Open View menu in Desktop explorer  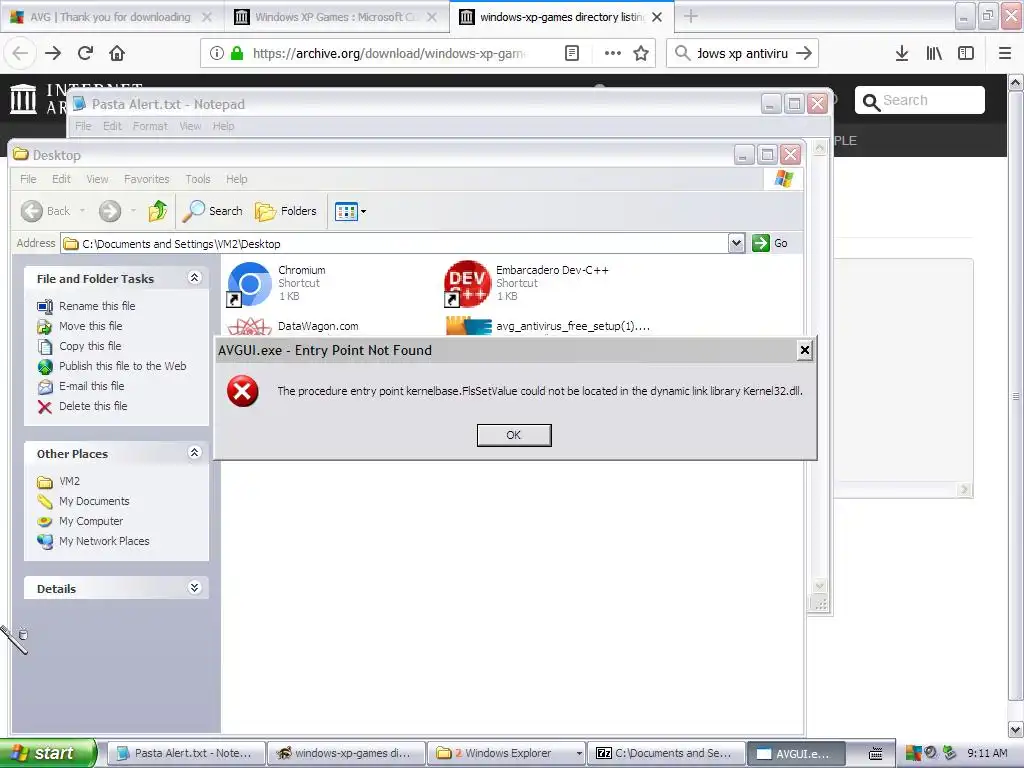point(97,179)
